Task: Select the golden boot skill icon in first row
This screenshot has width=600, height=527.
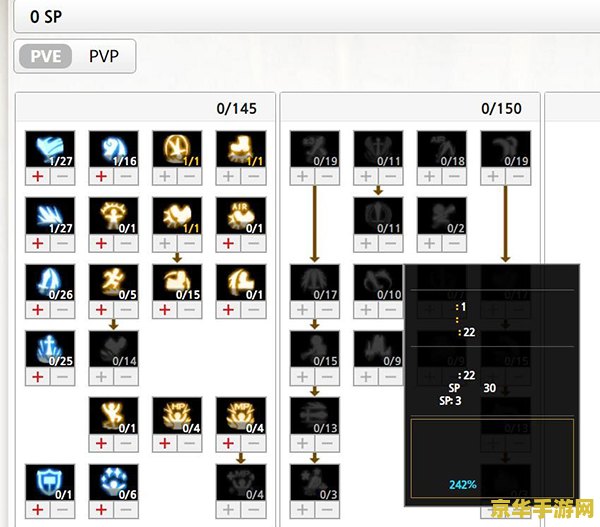Action: click(241, 149)
